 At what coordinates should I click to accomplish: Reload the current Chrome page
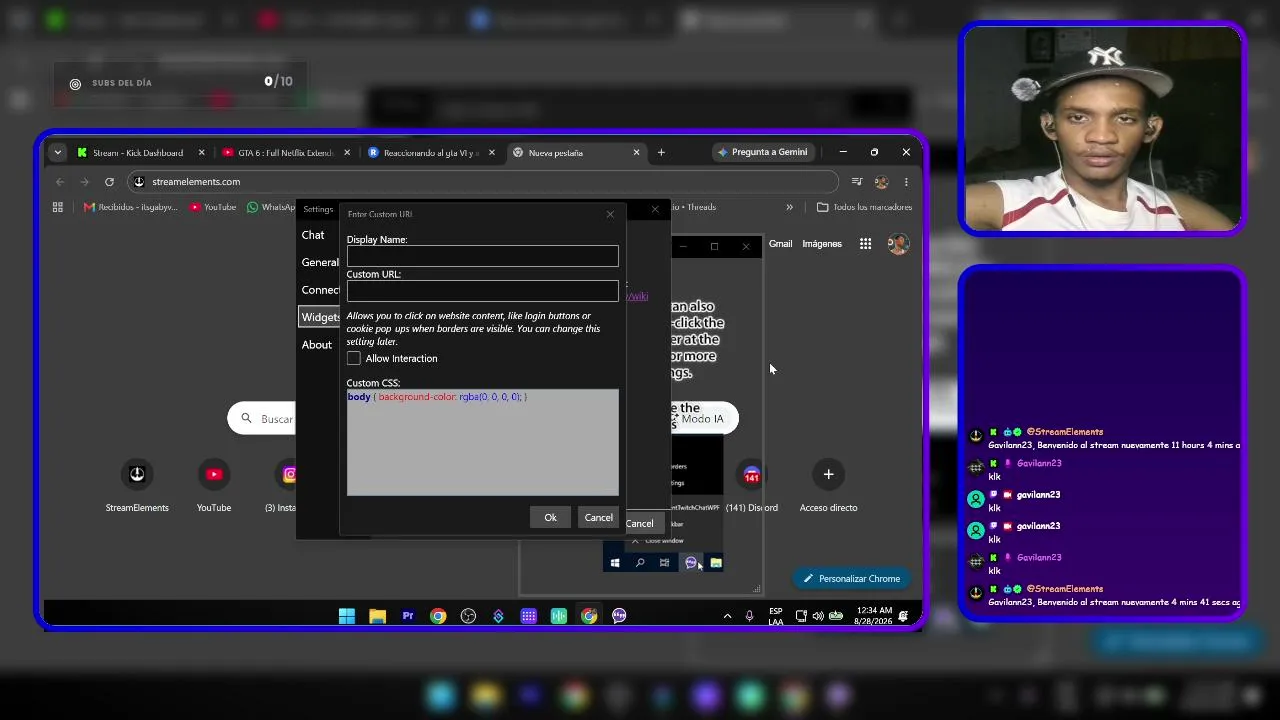click(109, 182)
